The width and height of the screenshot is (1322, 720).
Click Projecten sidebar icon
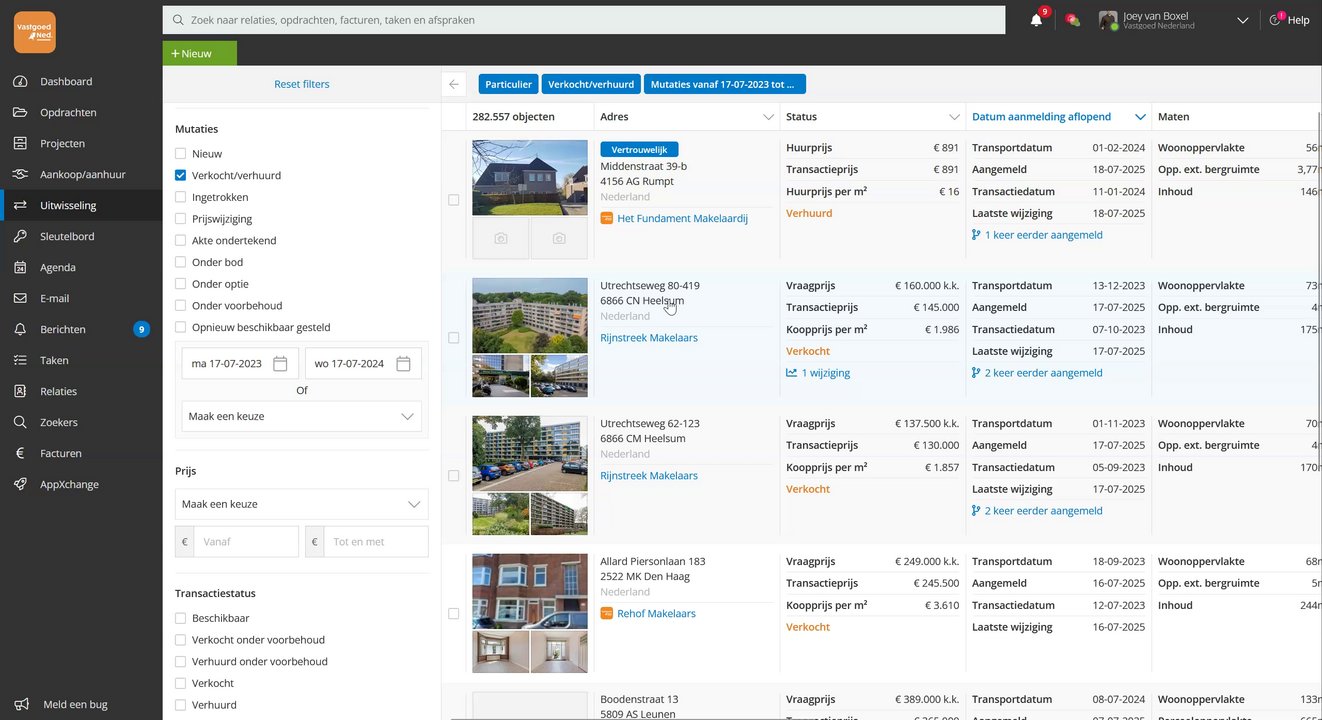pos(20,144)
